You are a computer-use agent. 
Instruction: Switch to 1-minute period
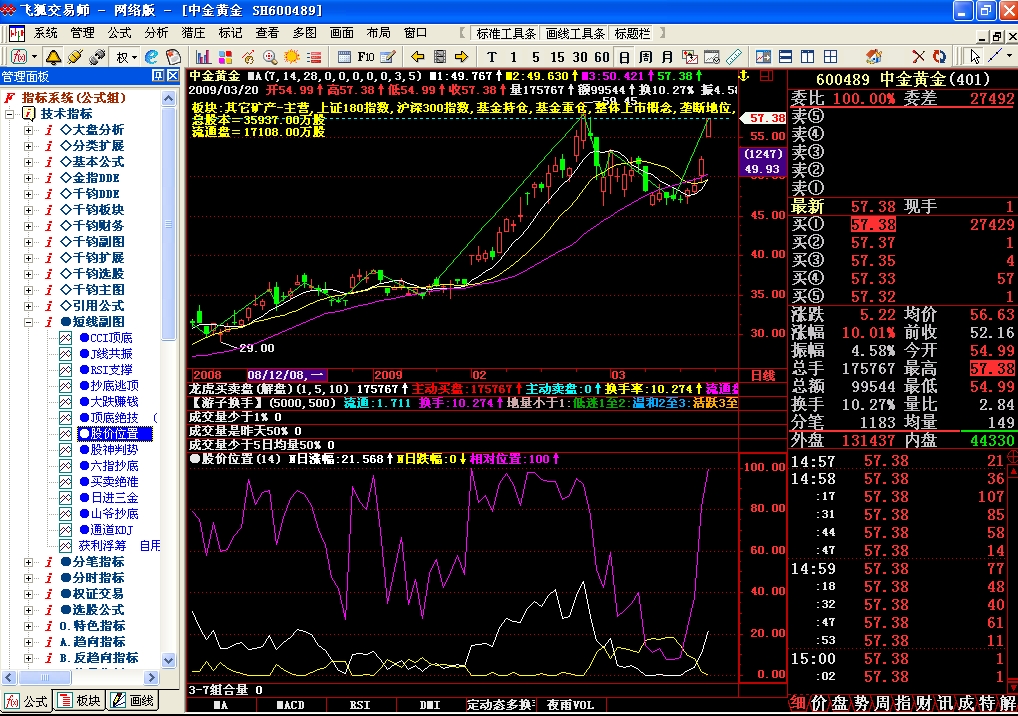click(513, 57)
